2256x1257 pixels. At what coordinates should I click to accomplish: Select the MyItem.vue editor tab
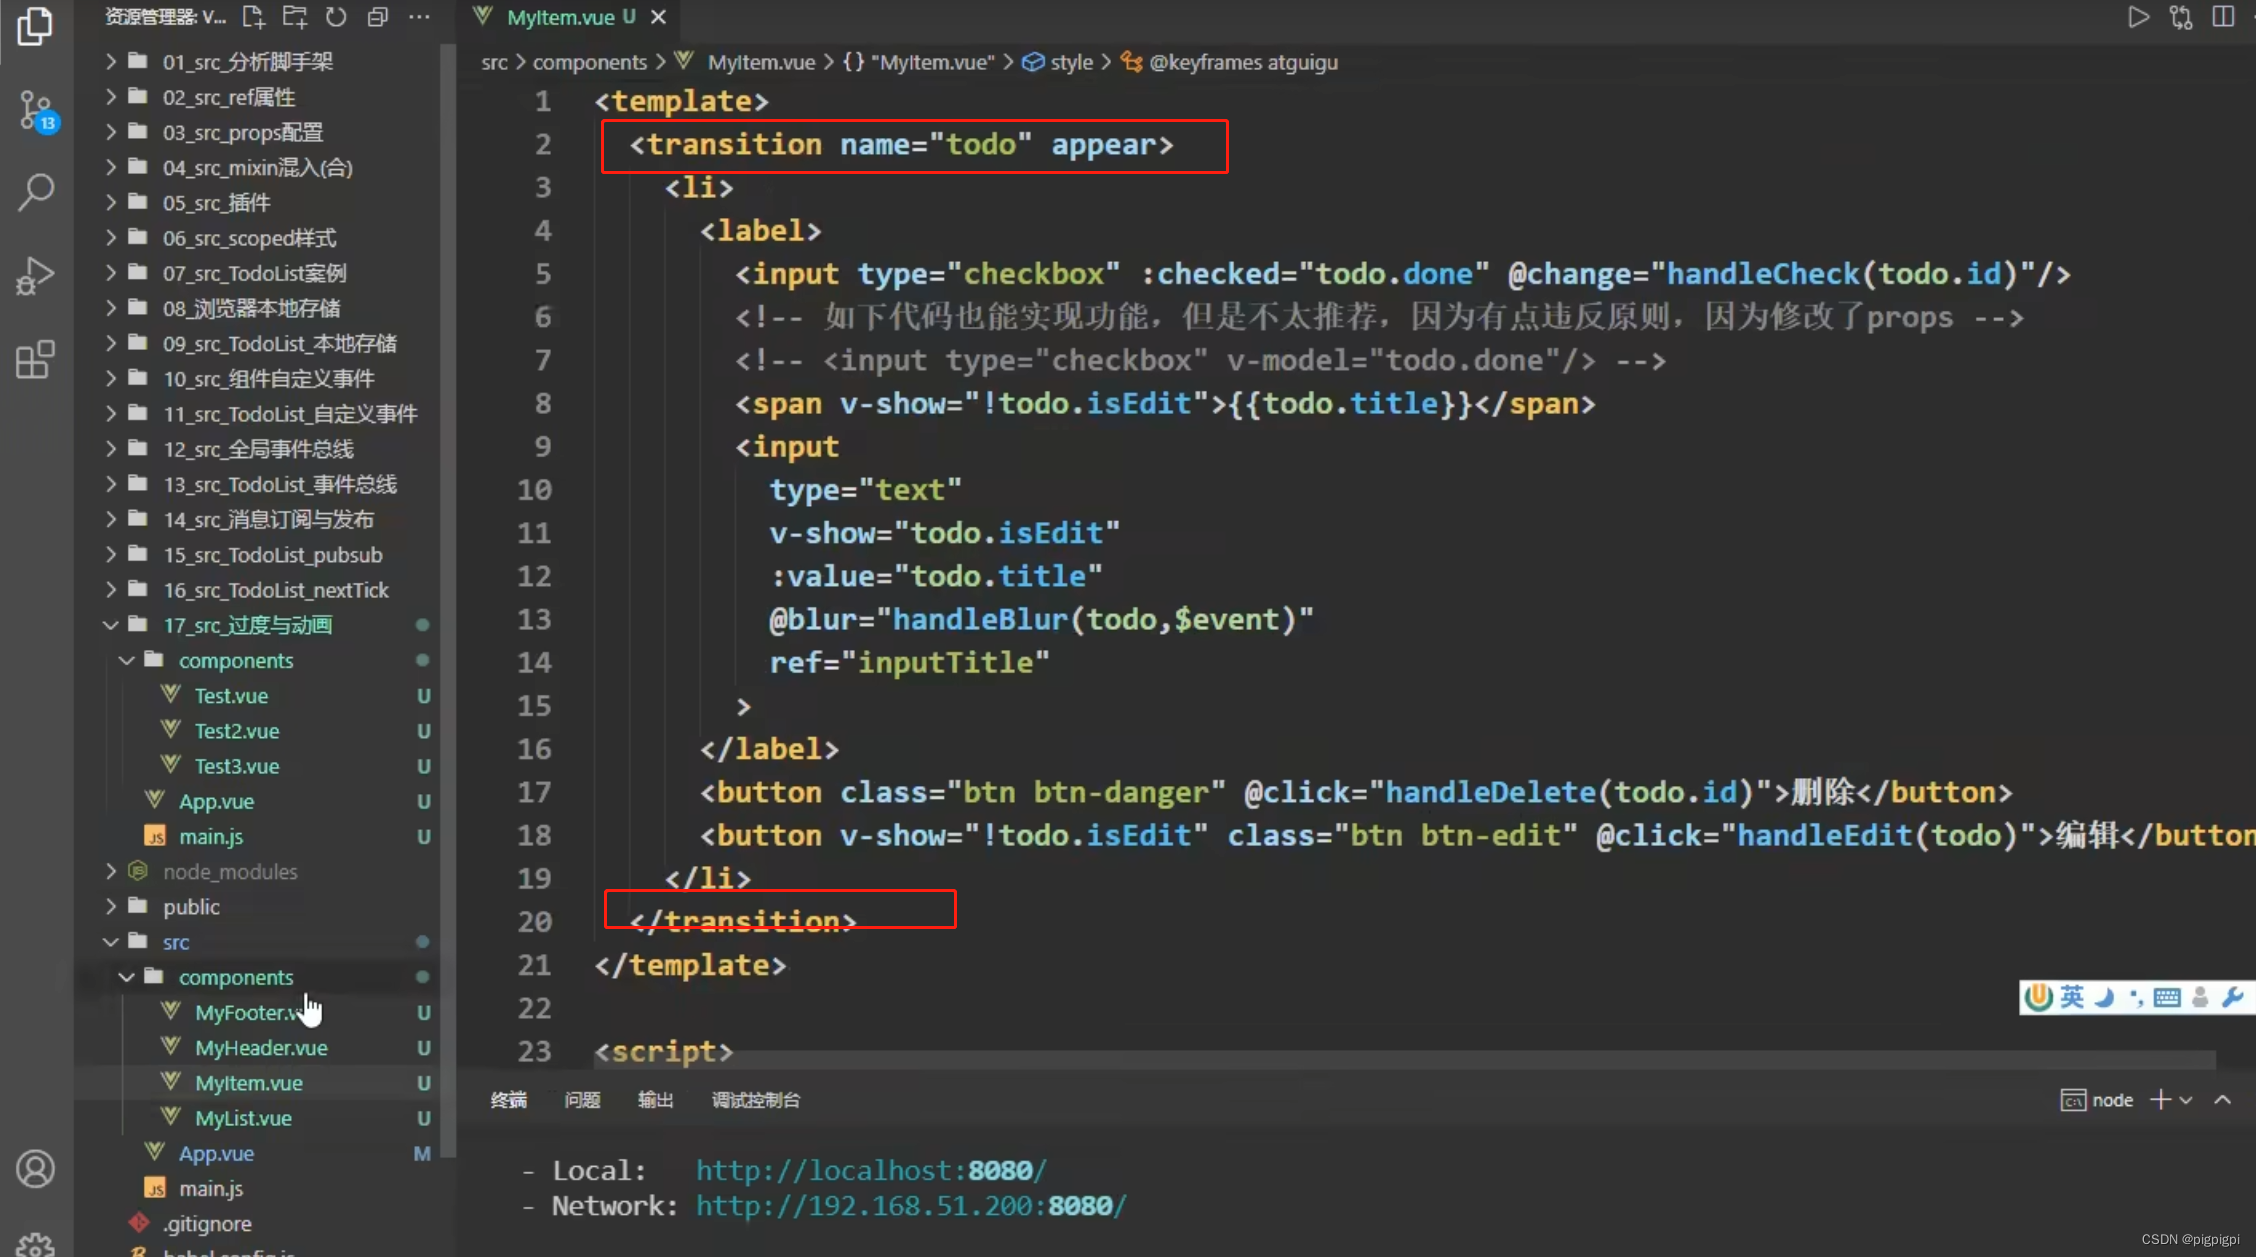569,17
